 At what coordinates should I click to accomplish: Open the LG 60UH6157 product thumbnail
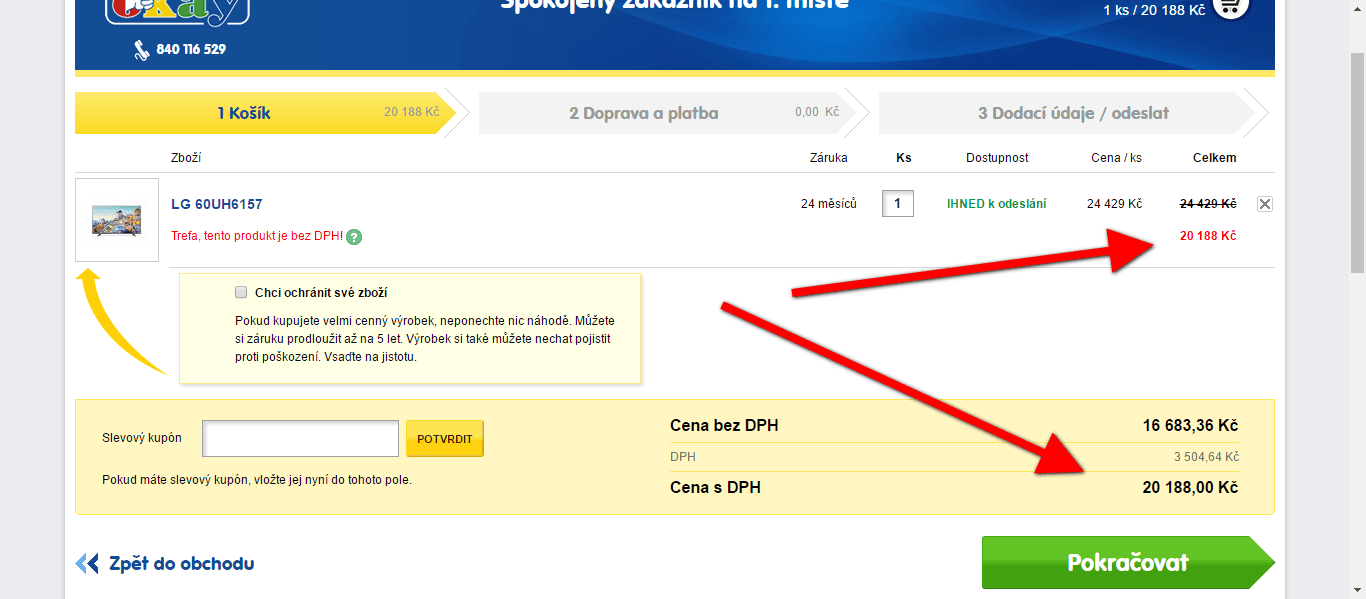point(117,220)
